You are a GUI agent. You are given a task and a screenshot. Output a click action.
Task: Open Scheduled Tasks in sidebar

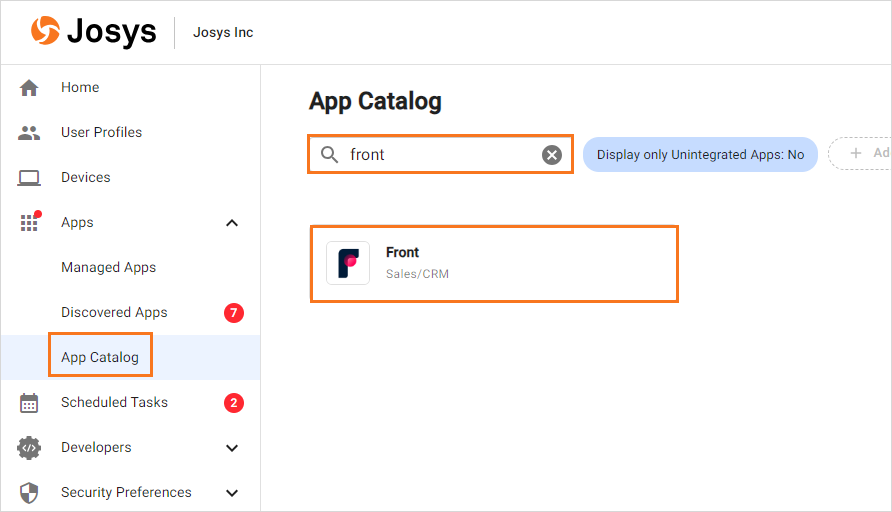point(114,402)
